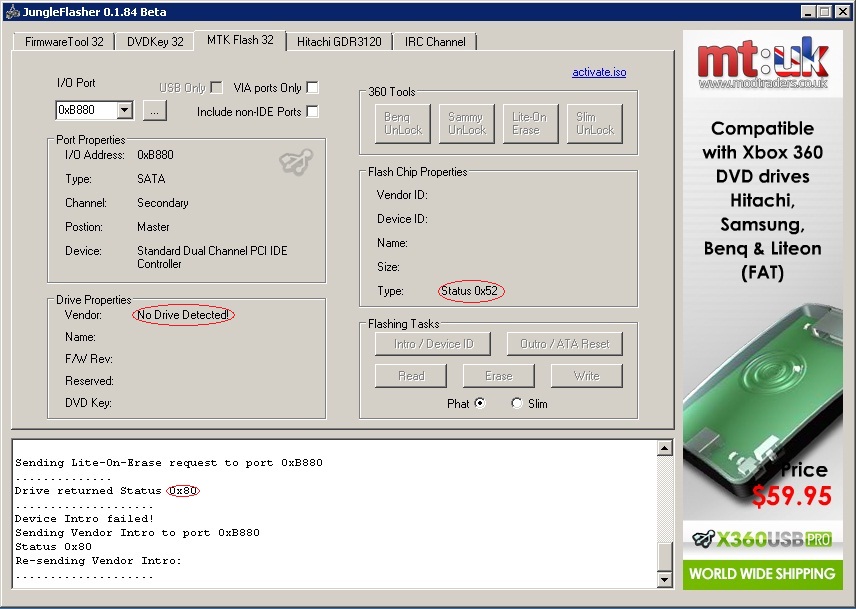
Task: Click the JungleFlasher title bar app icon
Action: pos(11,11)
